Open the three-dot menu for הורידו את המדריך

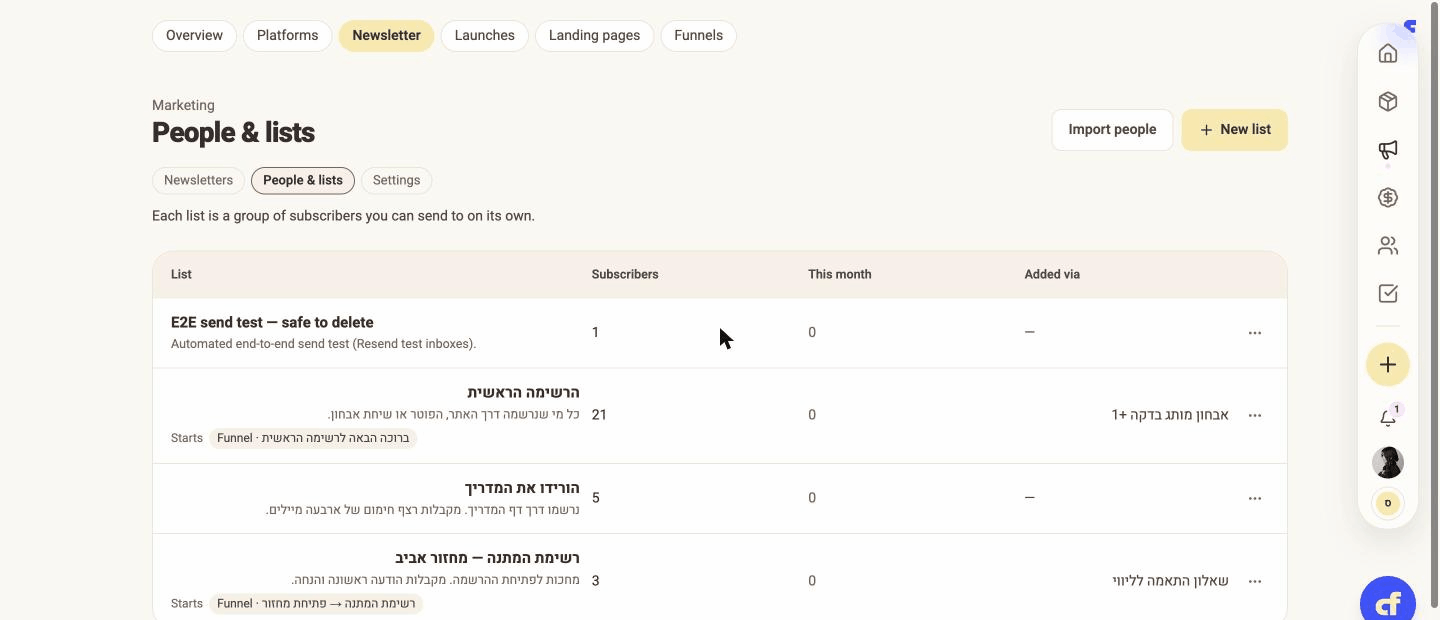pos(1255,498)
